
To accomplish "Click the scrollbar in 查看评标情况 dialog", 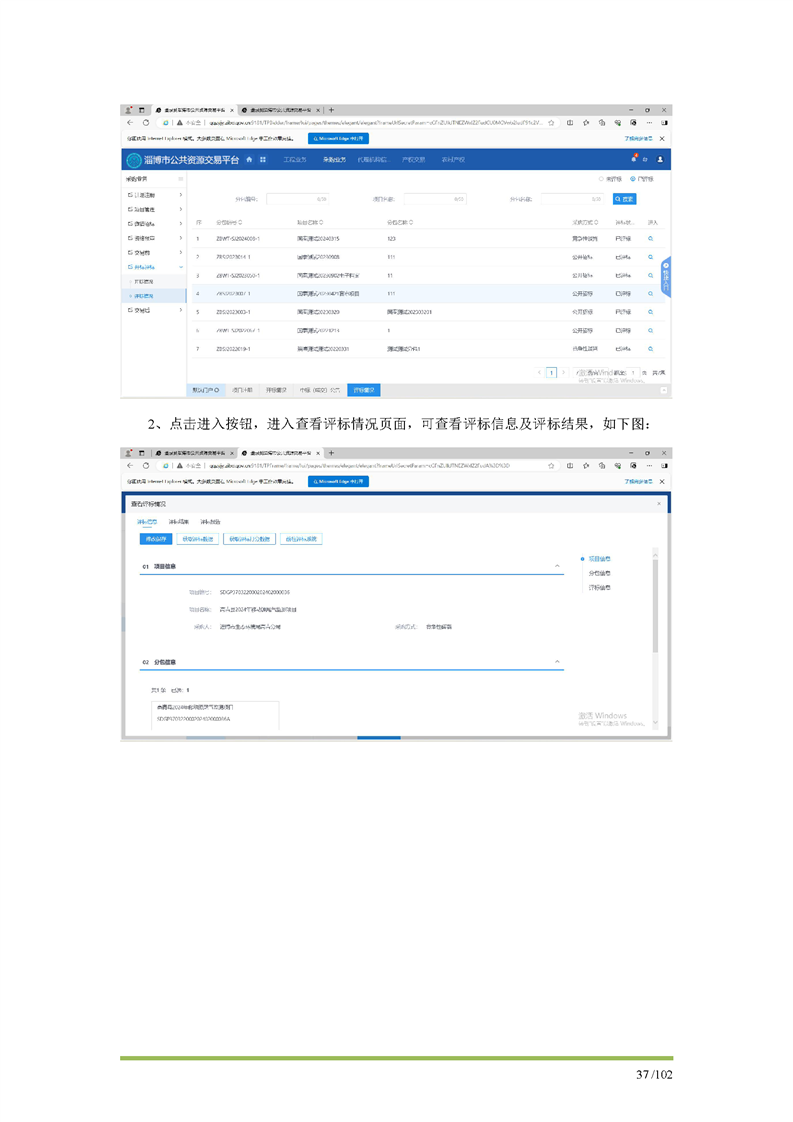I will [655, 600].
